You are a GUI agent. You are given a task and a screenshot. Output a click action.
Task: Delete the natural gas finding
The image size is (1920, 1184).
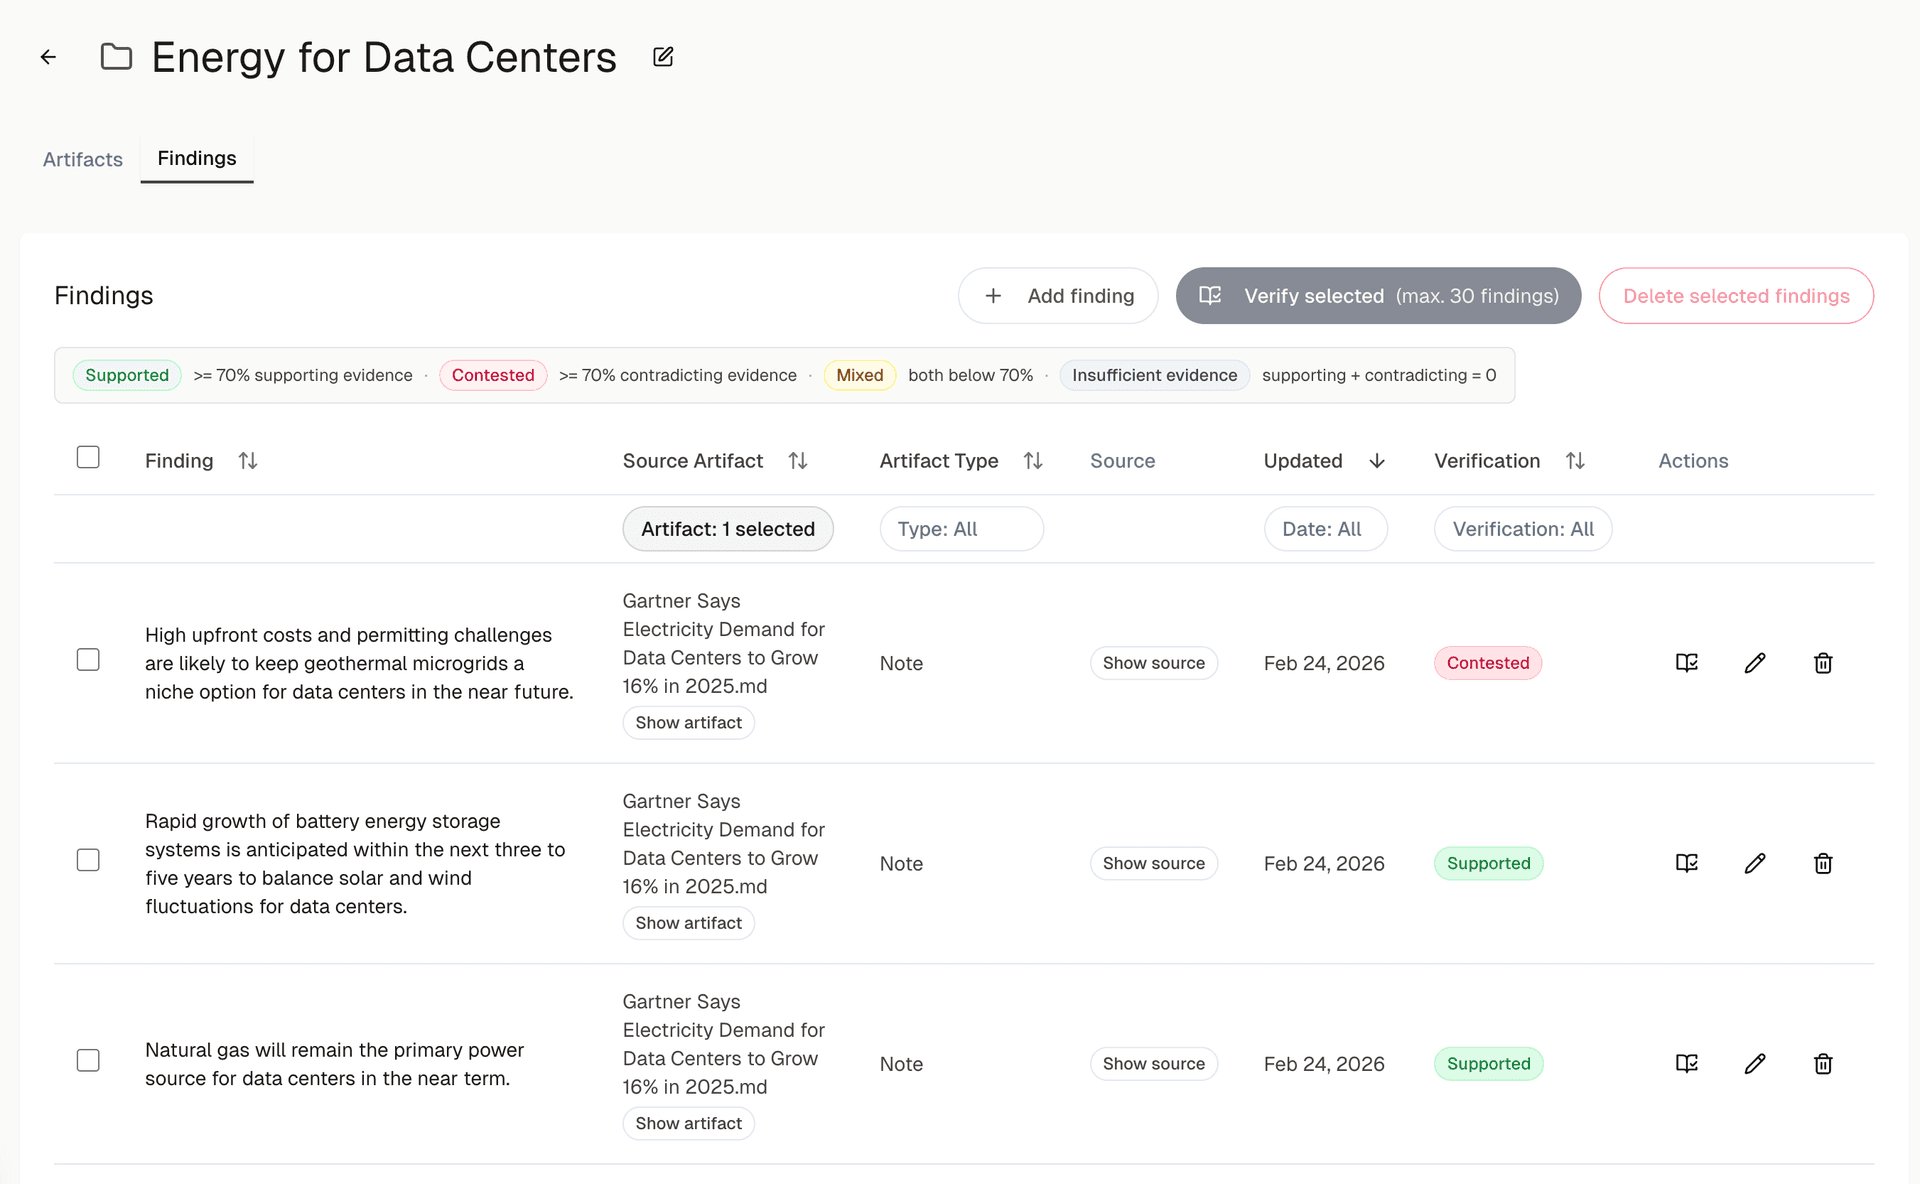[x=1823, y=1063]
